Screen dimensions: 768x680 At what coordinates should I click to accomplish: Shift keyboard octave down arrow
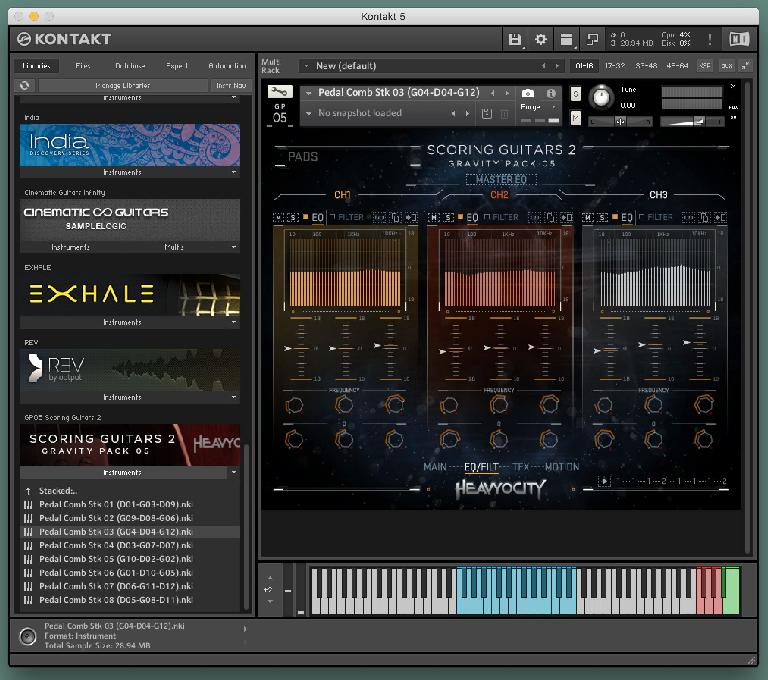pyautogui.click(x=270, y=602)
